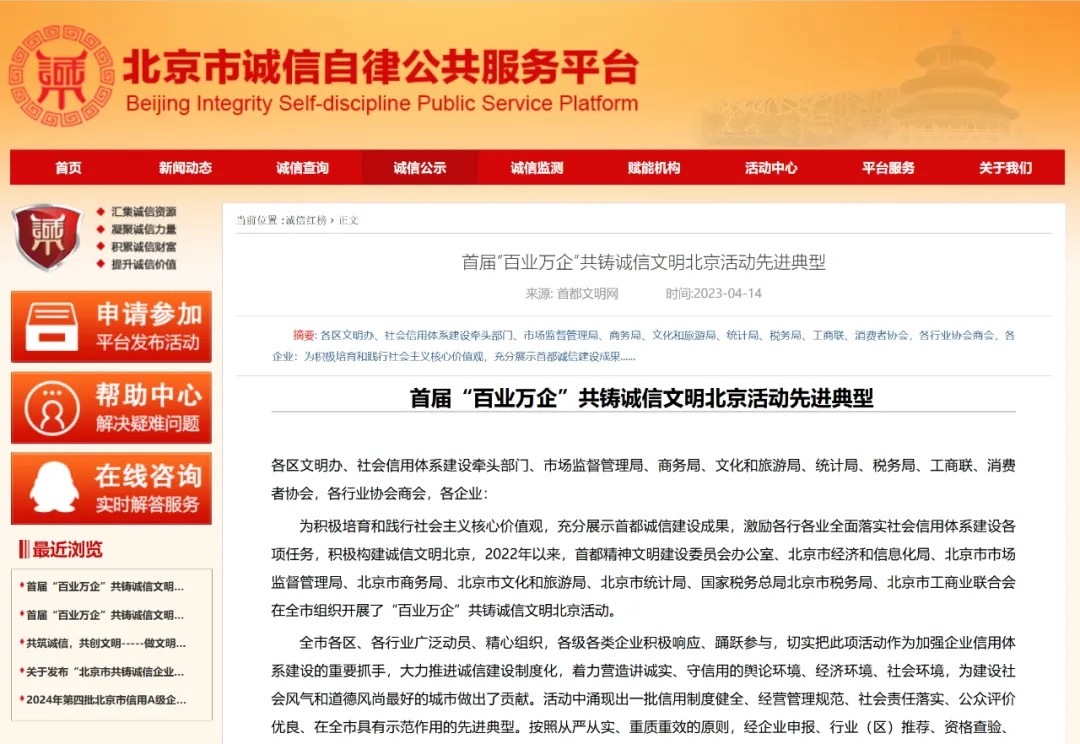Open recent link 关于发布“北京市共铸诚信企业
The image size is (1080, 744).
[x=105, y=672]
